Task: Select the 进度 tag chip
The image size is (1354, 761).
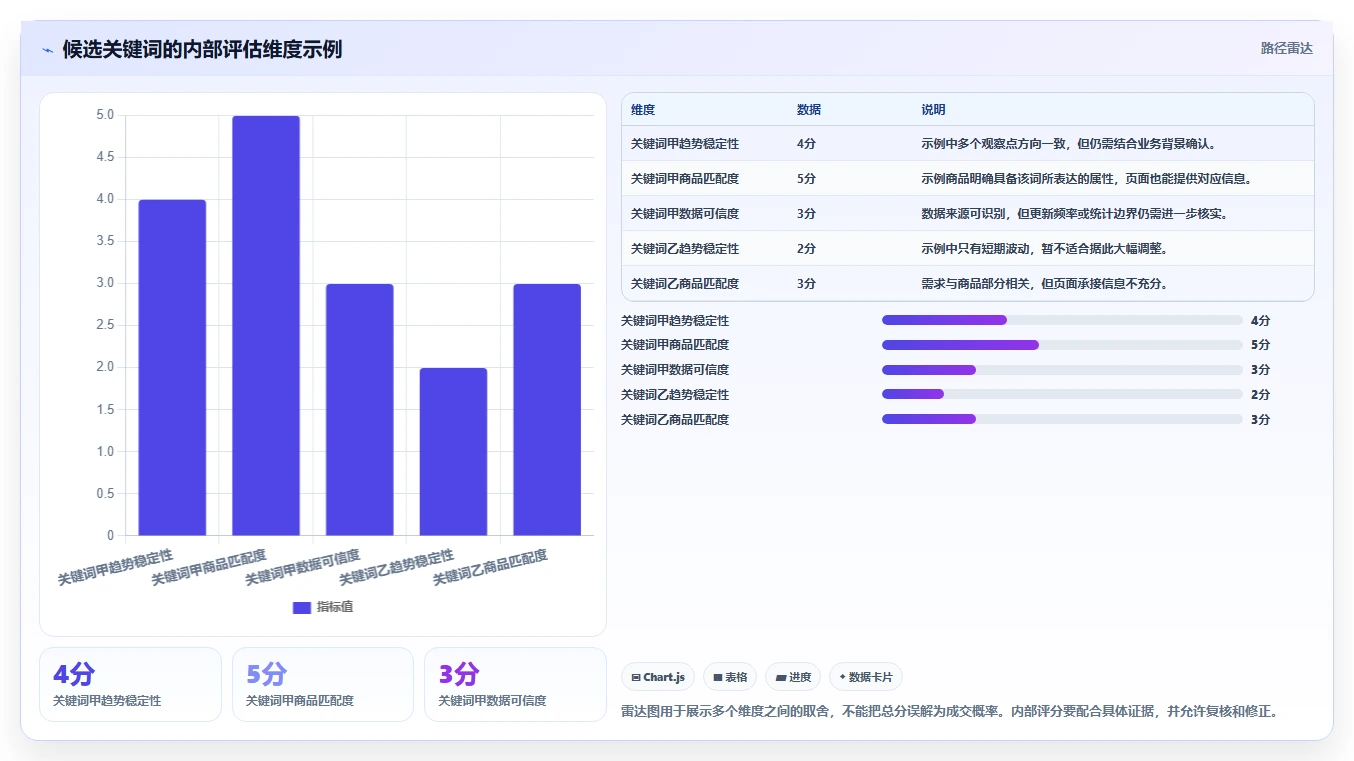Action: pyautogui.click(x=793, y=677)
